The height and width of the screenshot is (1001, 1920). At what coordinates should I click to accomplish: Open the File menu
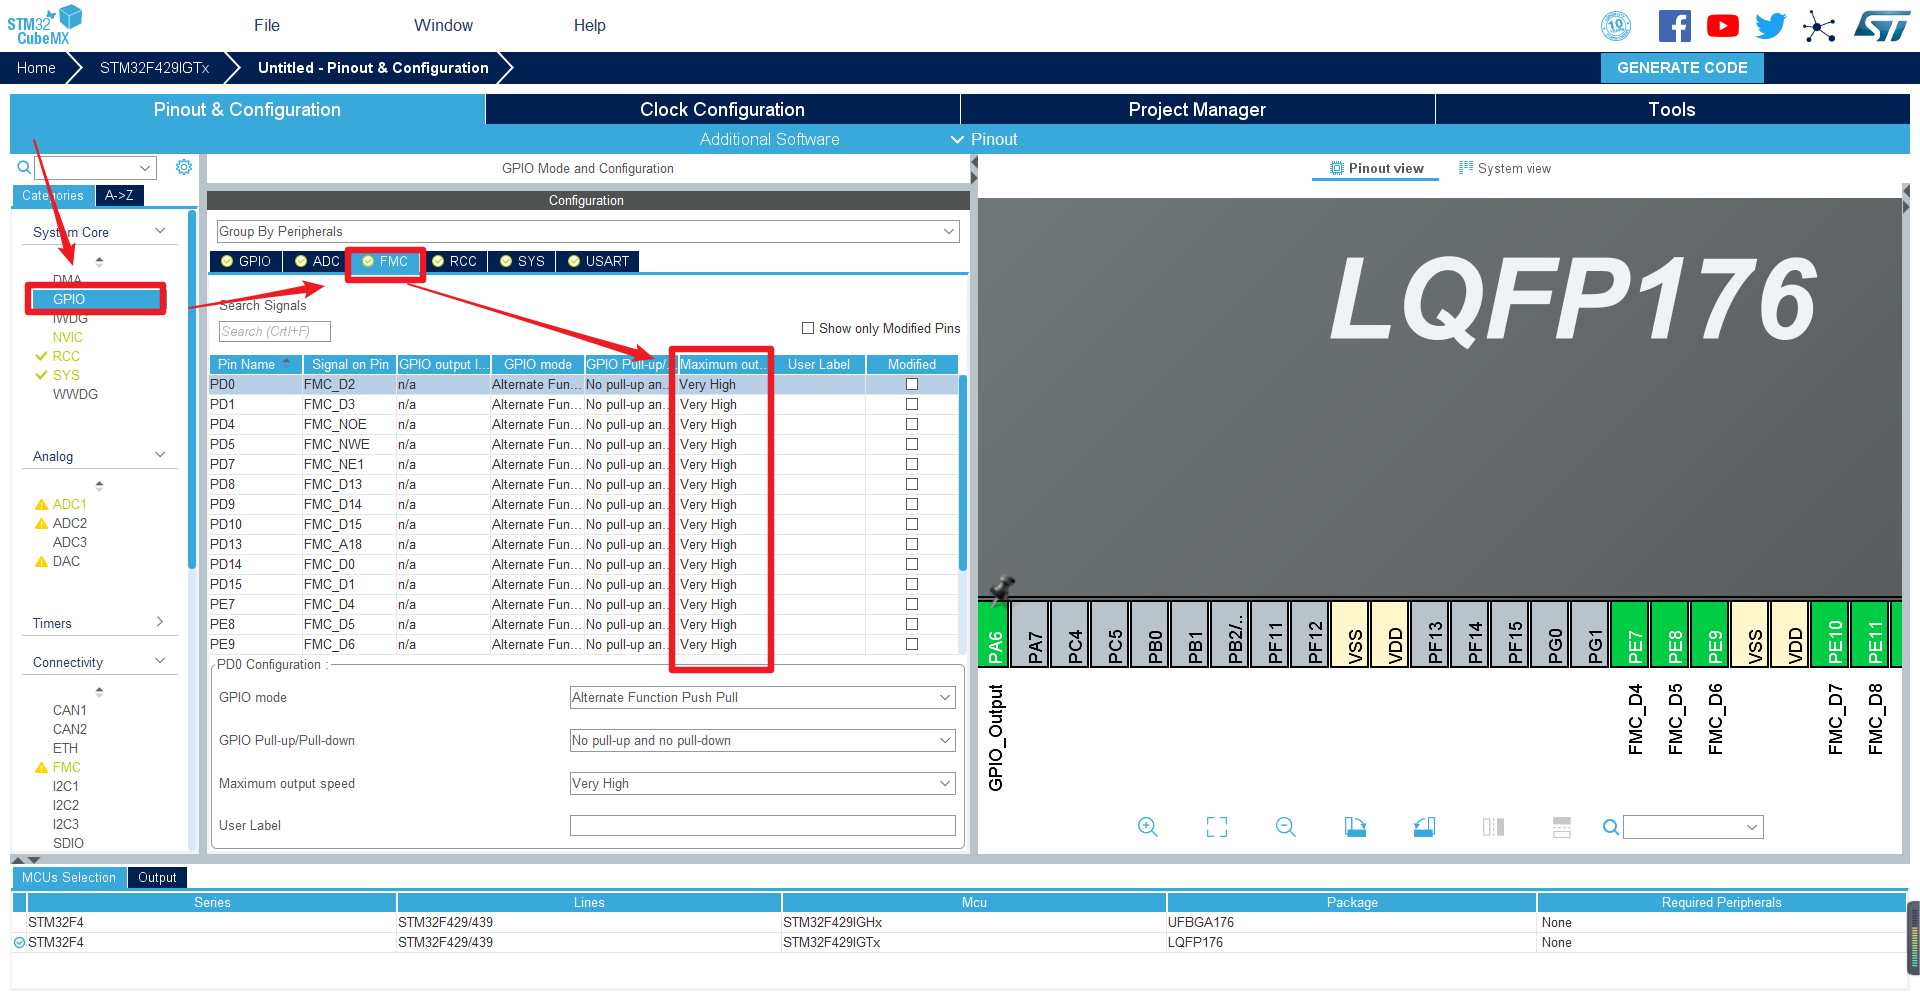[x=267, y=25]
